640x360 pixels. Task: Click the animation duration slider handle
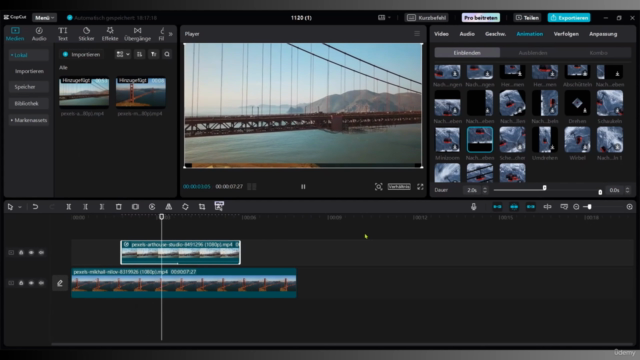[544, 188]
